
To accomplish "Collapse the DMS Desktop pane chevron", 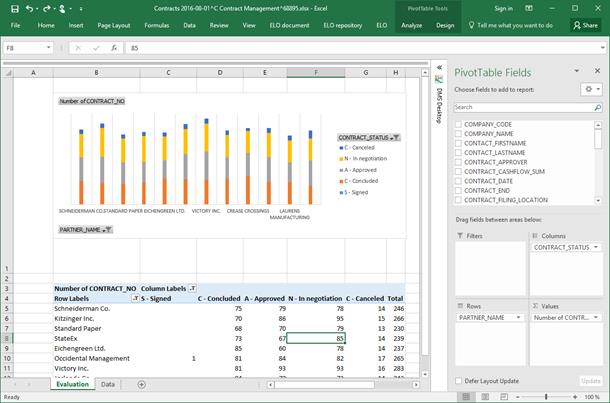I will click(439, 67).
